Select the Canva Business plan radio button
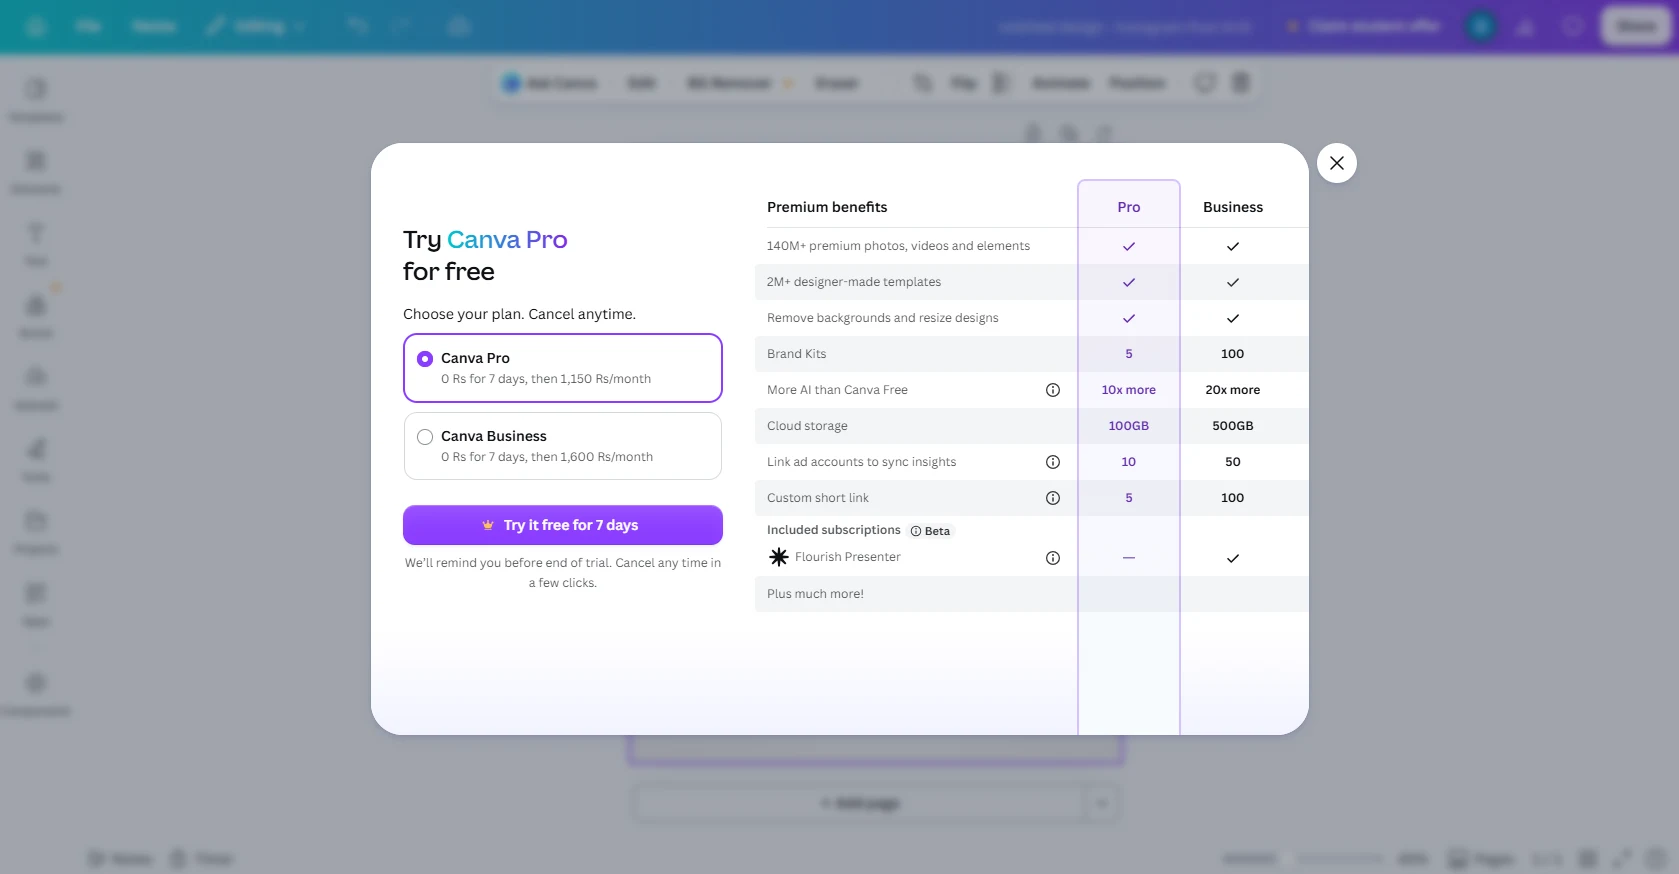 (x=425, y=437)
